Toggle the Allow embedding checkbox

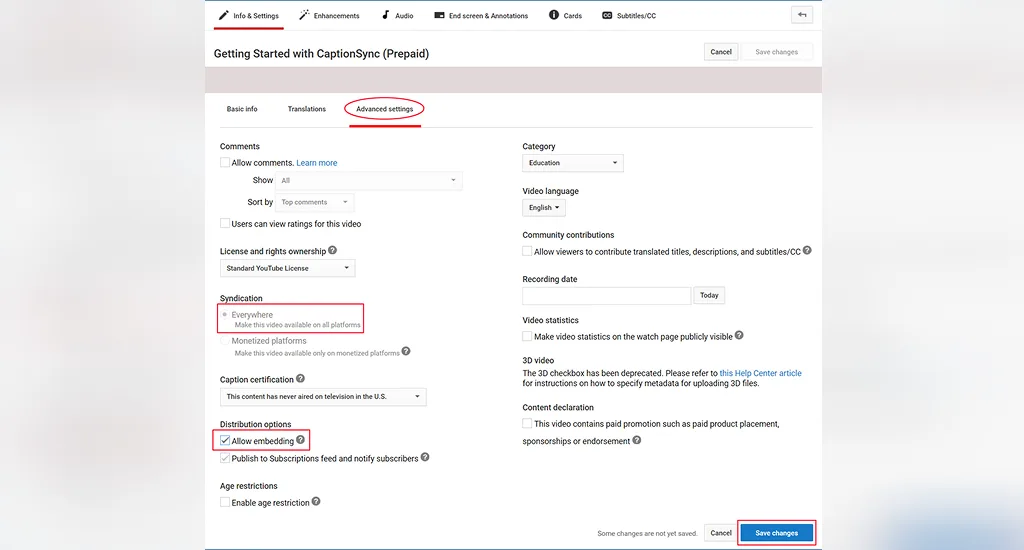pos(225,440)
